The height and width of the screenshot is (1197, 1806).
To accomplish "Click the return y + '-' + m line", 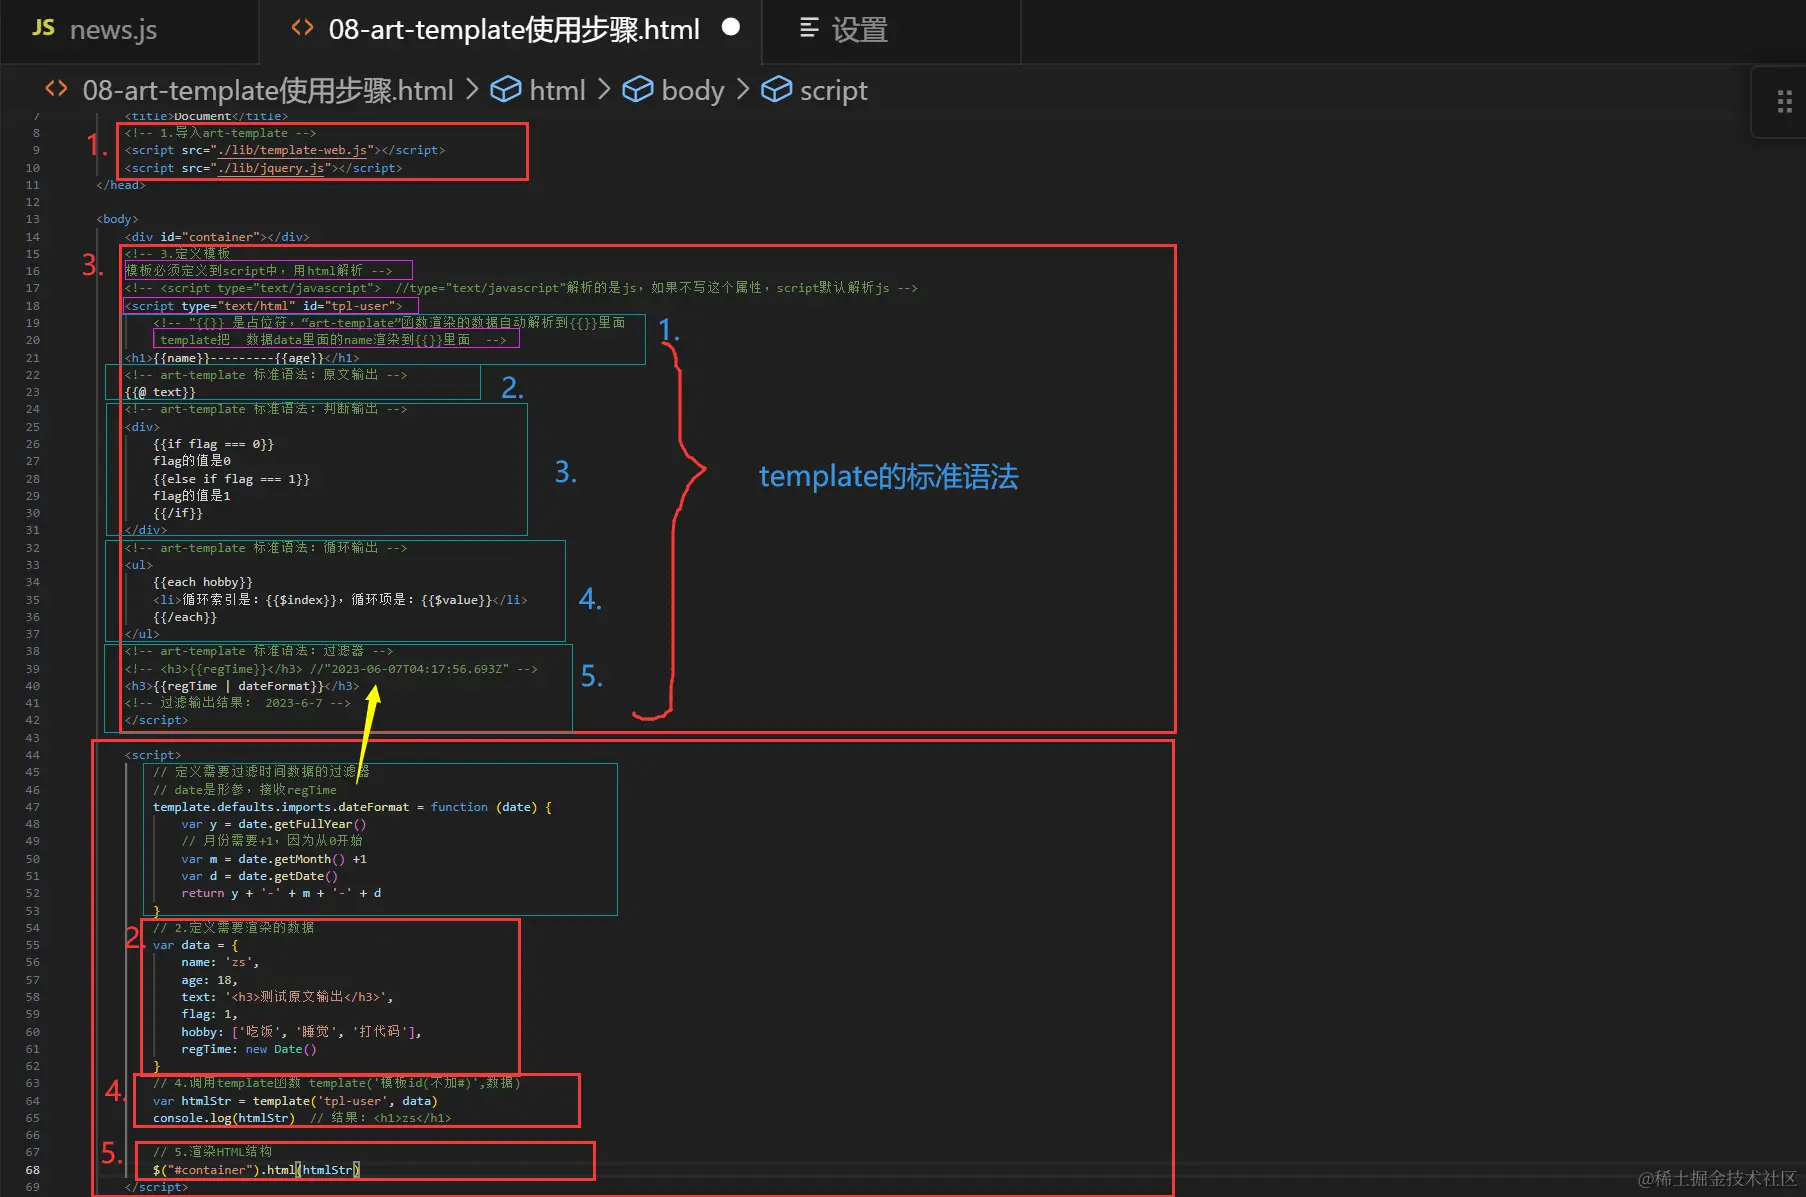I will point(281,893).
